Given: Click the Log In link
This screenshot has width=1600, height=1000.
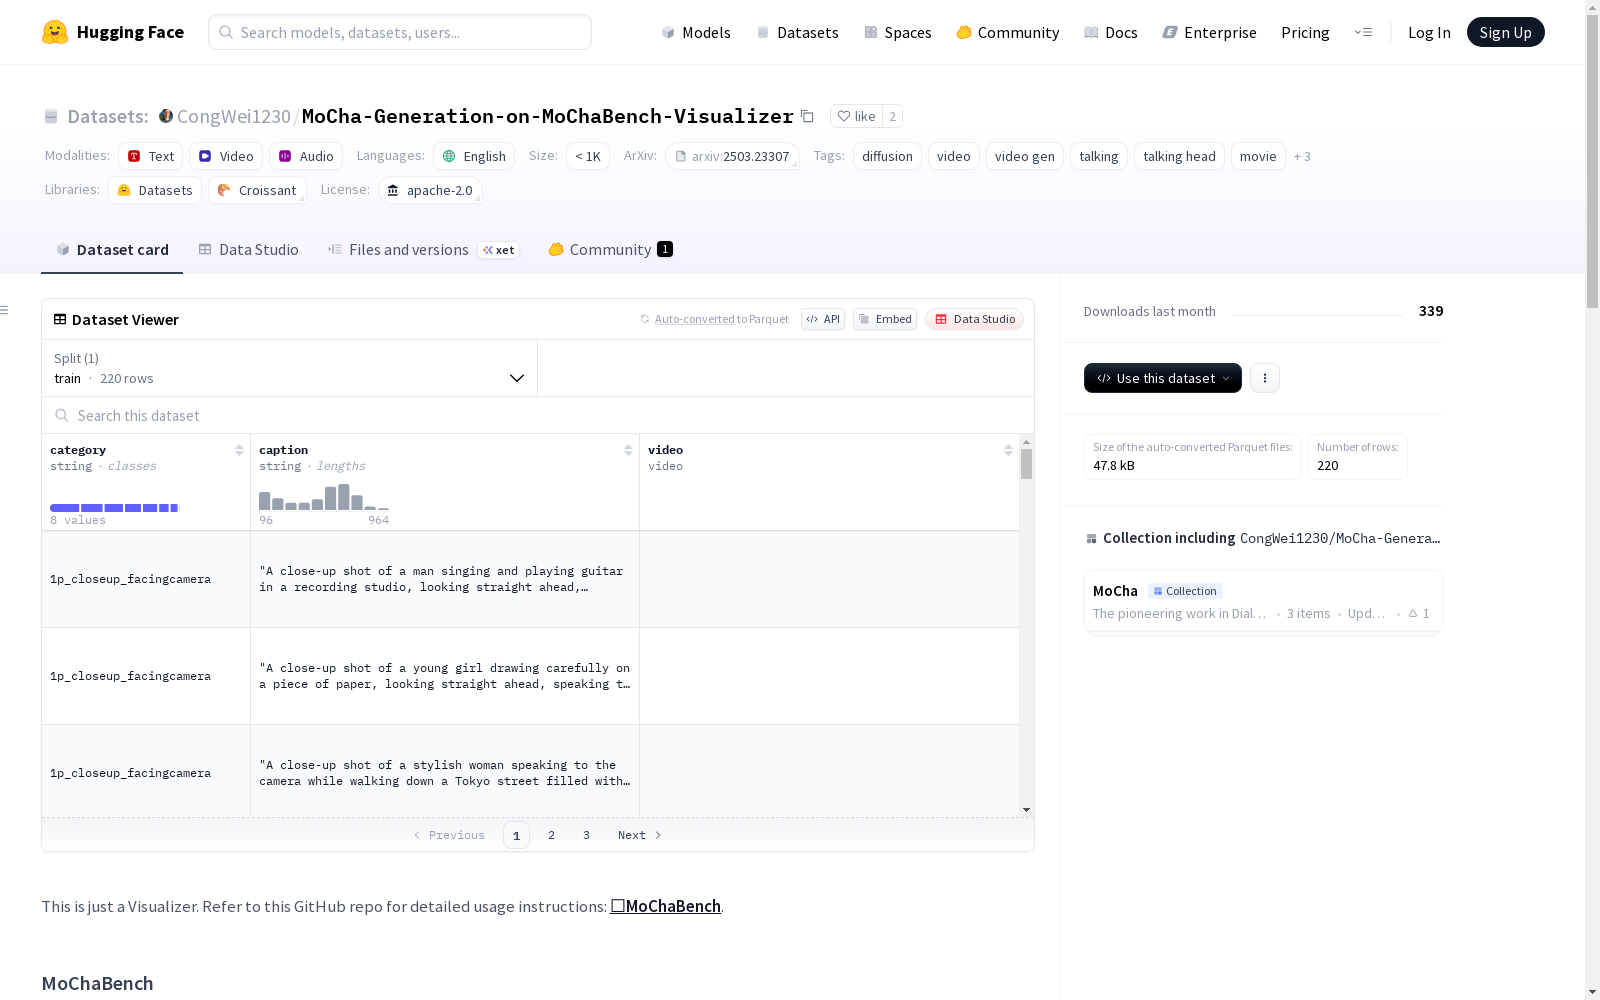Looking at the screenshot, I should point(1429,32).
